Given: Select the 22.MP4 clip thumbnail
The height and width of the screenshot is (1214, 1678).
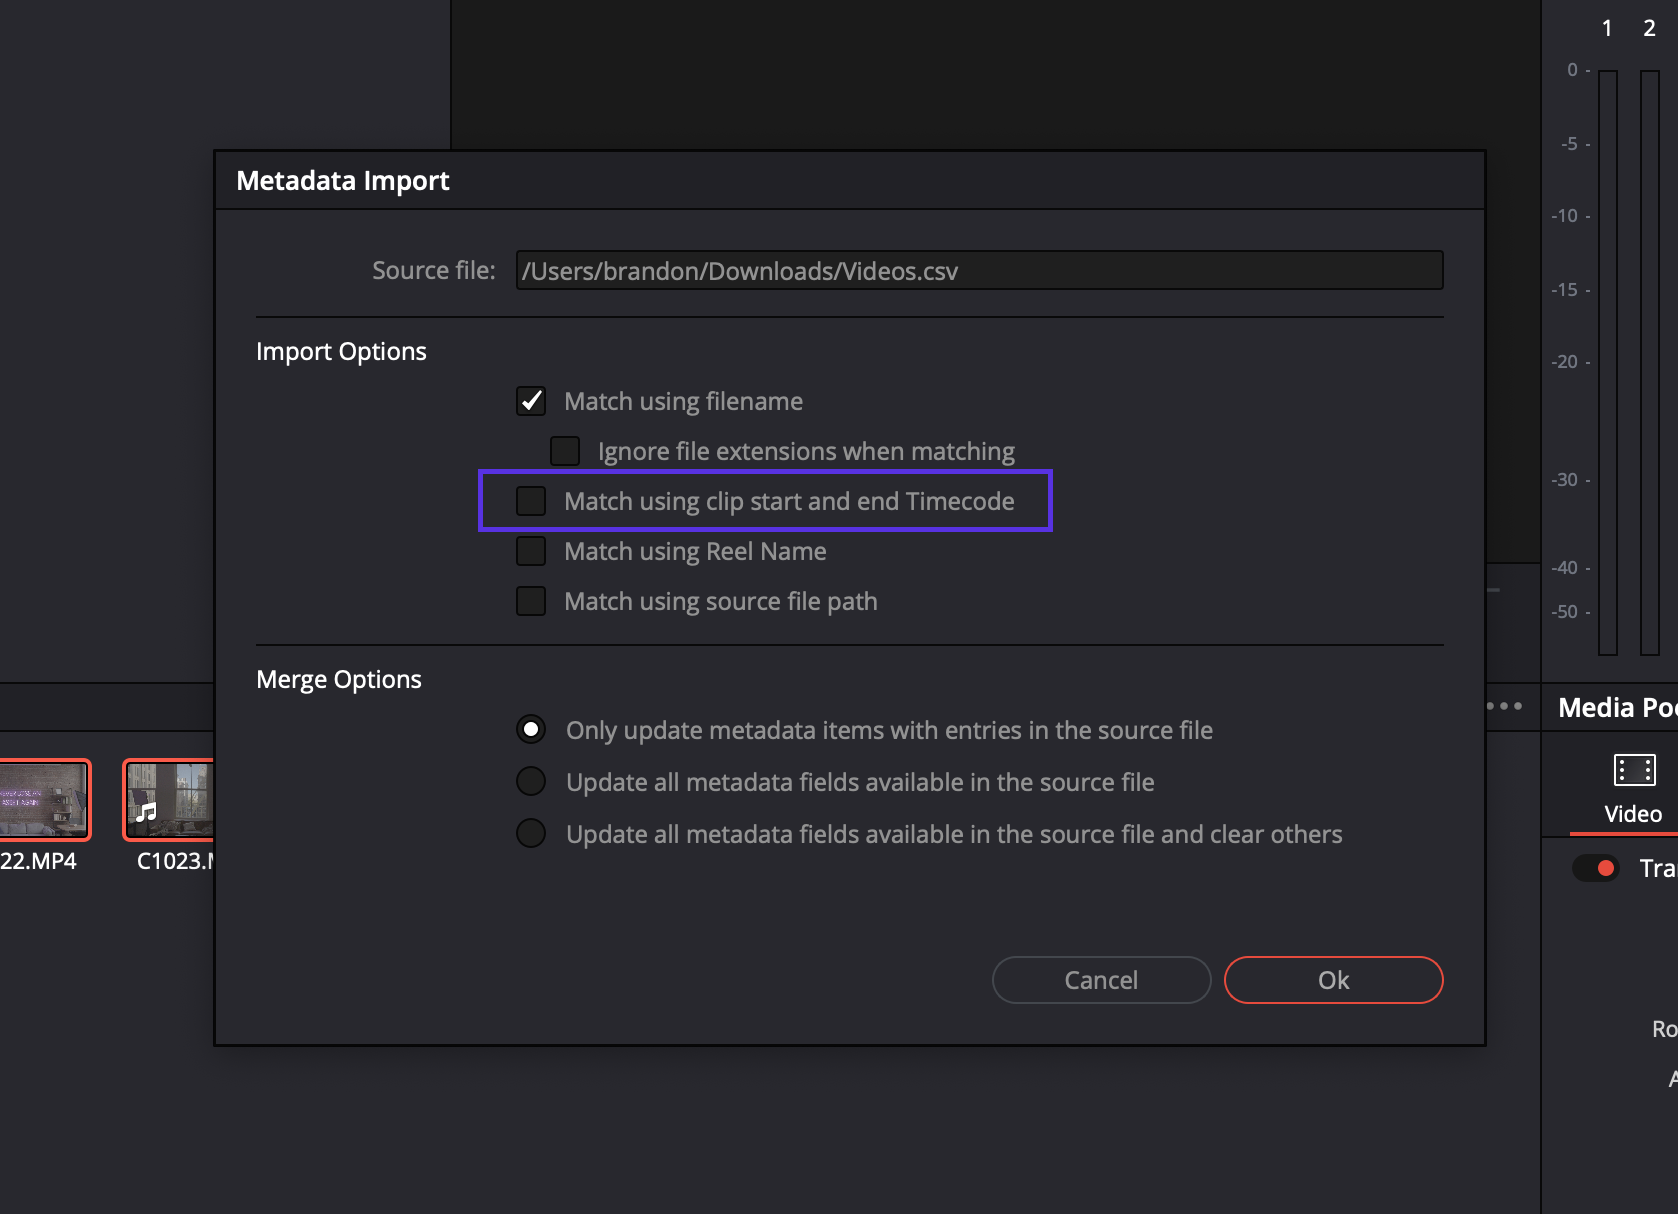Looking at the screenshot, I should point(44,799).
